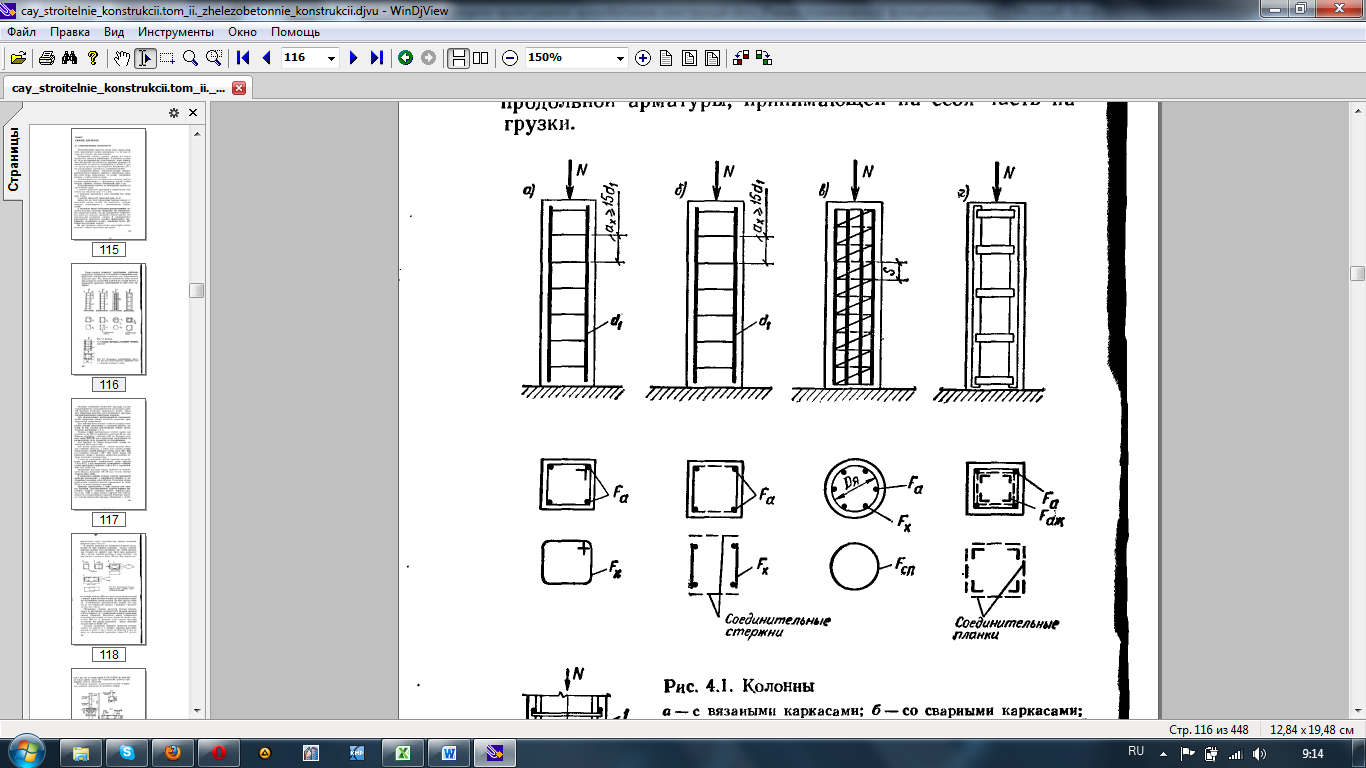The width and height of the screenshot is (1366, 768).
Task: Open Excel from the taskbar
Action: tap(403, 752)
